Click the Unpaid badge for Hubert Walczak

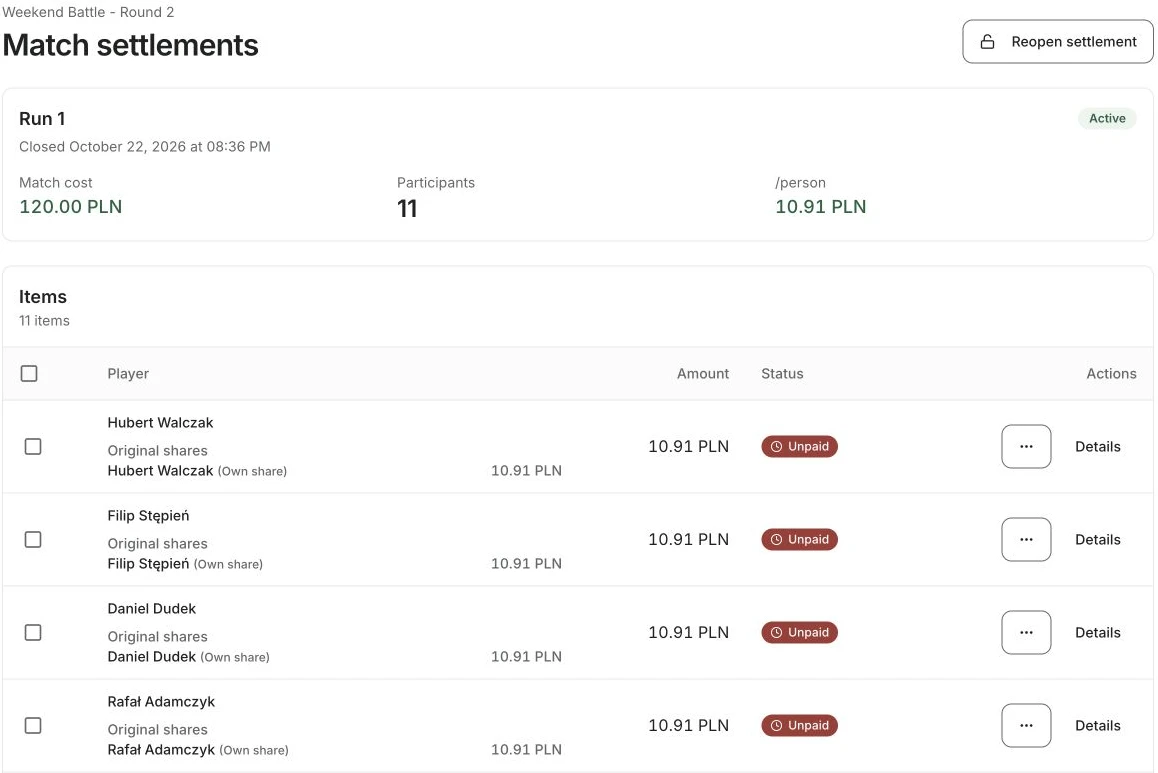[799, 447]
